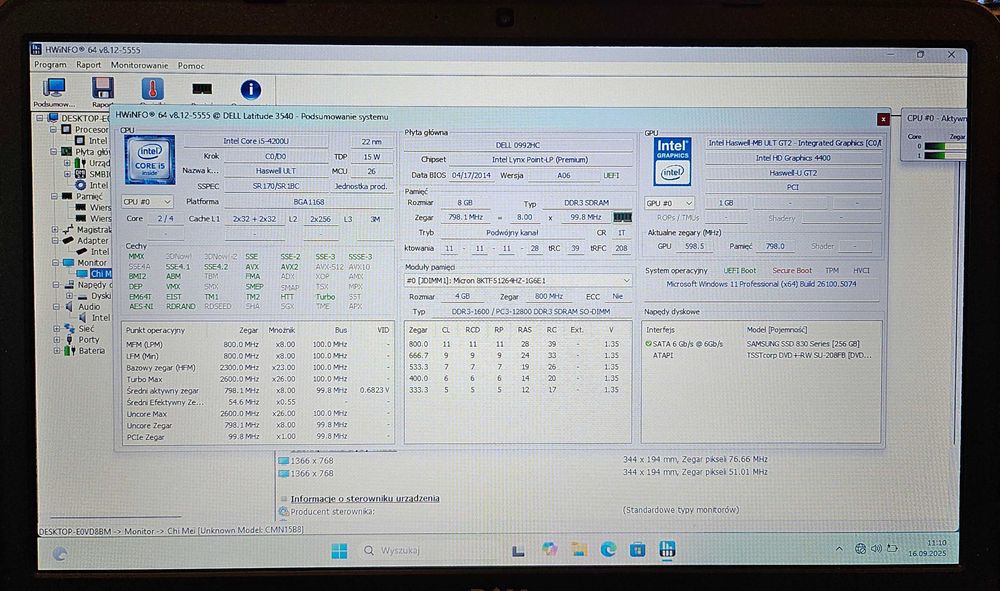This screenshot has height=591, width=1000.
Task: Open the Windows Start button
Action: click(x=339, y=551)
